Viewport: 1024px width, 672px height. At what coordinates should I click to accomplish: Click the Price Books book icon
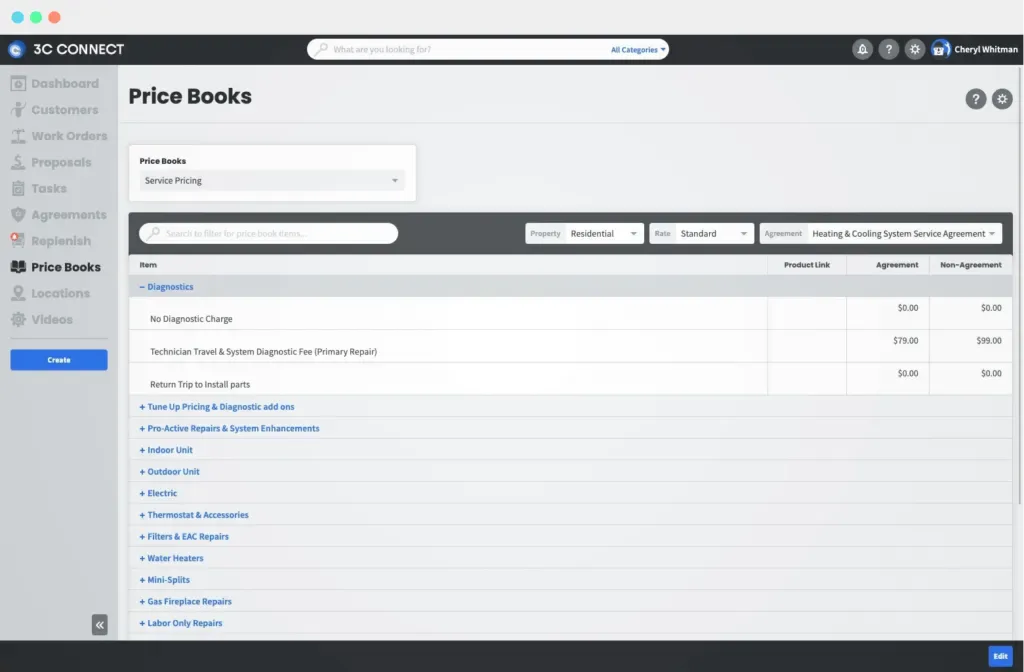point(18,266)
